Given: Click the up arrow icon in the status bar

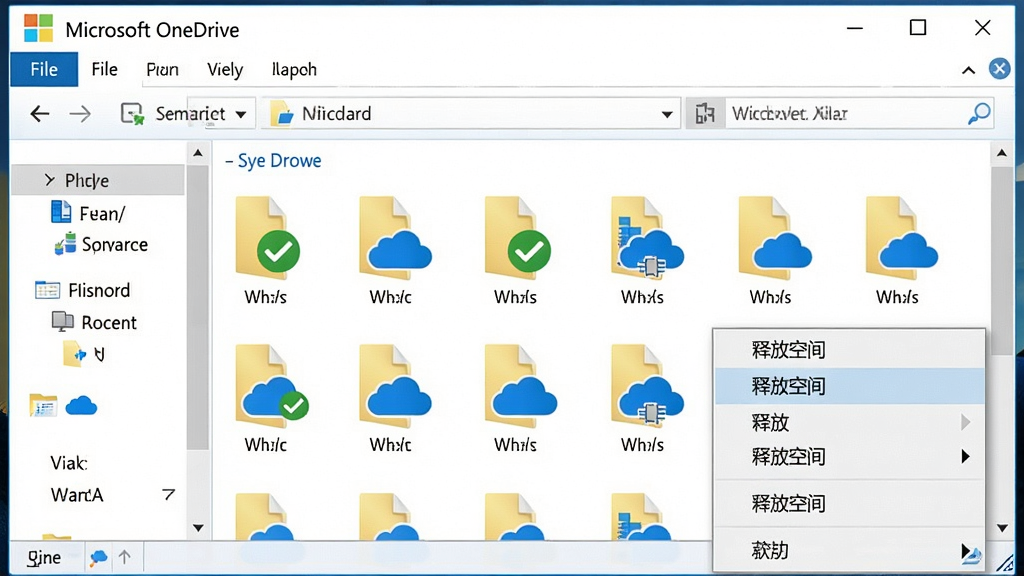Looking at the screenshot, I should coord(125,557).
